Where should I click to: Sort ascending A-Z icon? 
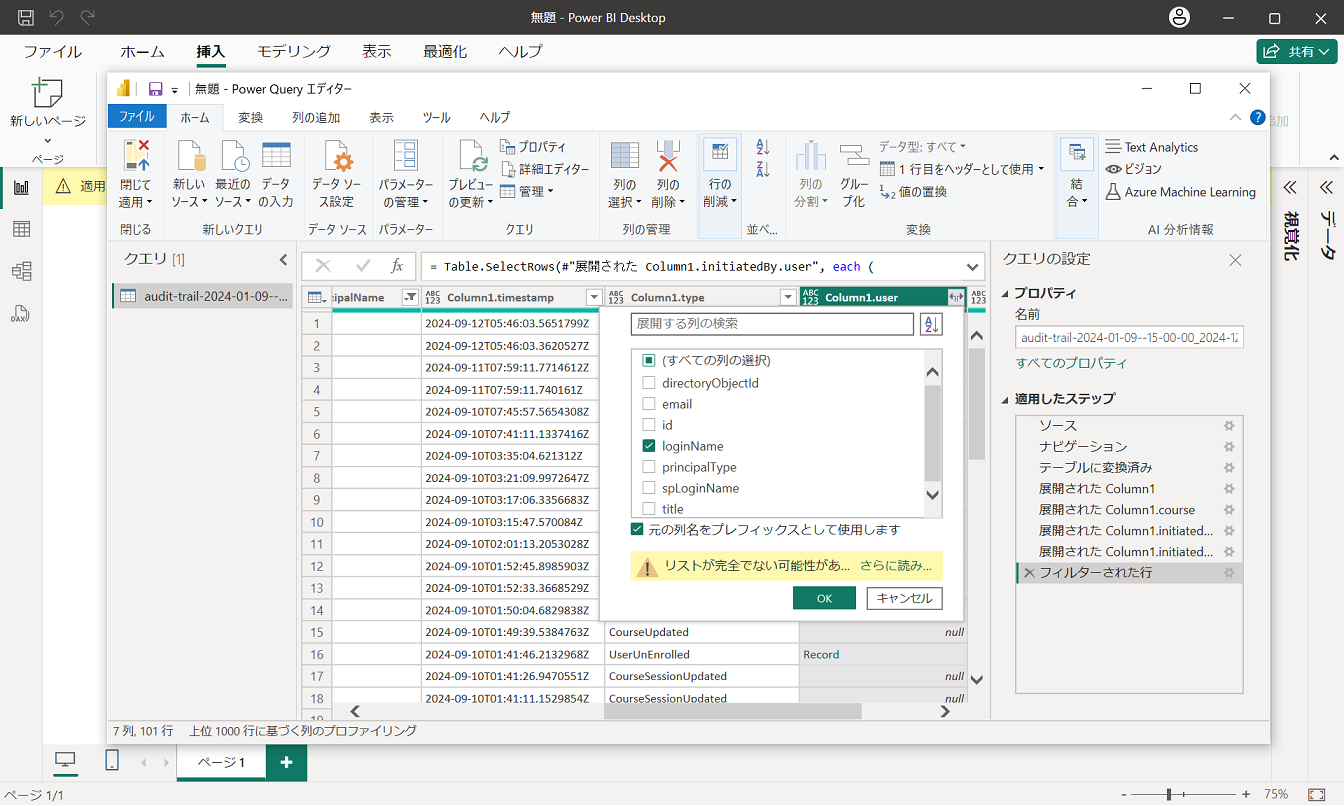click(763, 146)
